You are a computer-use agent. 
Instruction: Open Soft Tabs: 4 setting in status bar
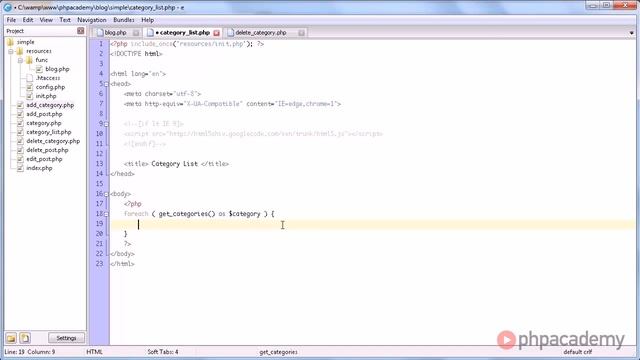pyautogui.click(x=163, y=352)
